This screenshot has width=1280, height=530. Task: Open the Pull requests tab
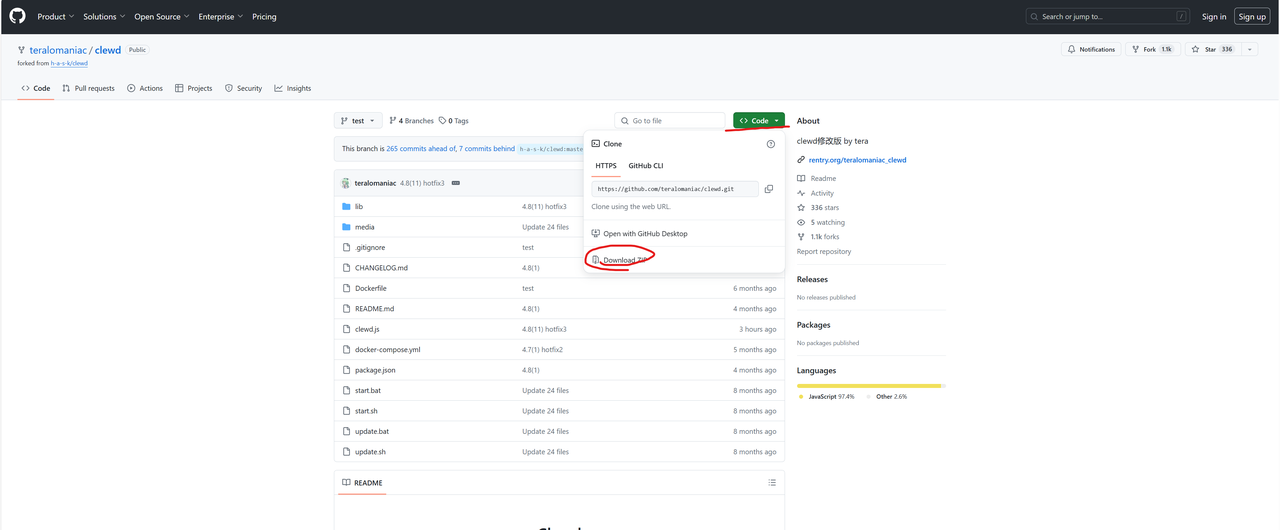88,88
